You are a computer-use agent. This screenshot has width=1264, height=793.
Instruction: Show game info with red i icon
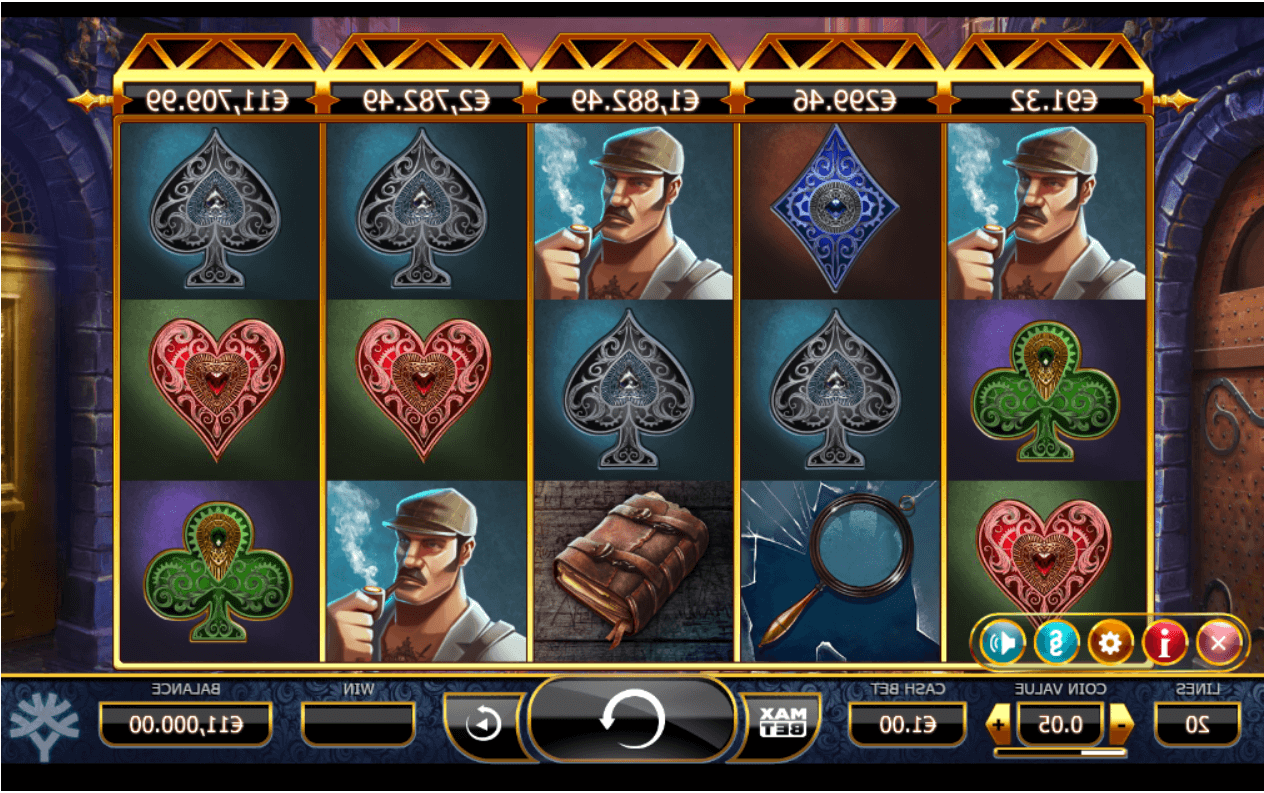pyautogui.click(x=1164, y=643)
